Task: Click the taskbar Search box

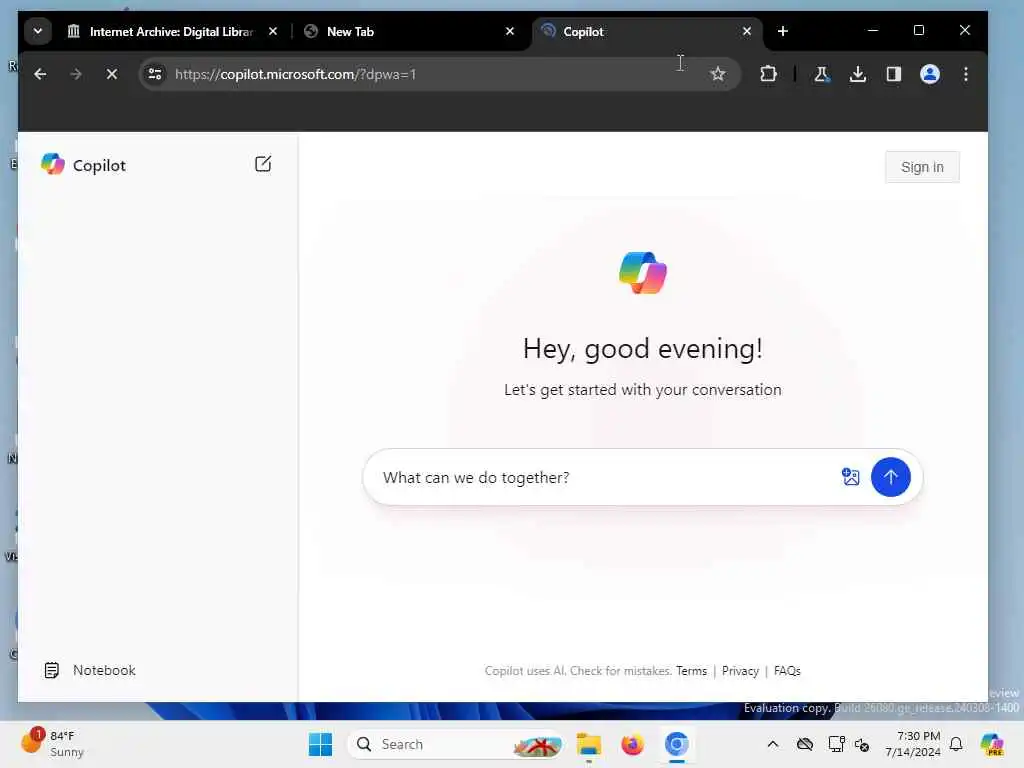Action: coord(455,744)
